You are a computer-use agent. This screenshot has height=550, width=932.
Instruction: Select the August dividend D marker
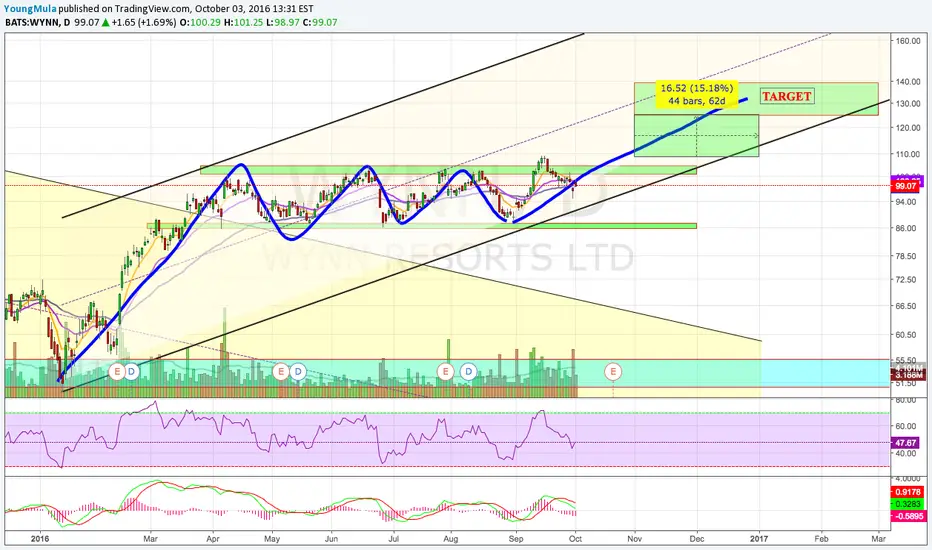click(x=469, y=372)
